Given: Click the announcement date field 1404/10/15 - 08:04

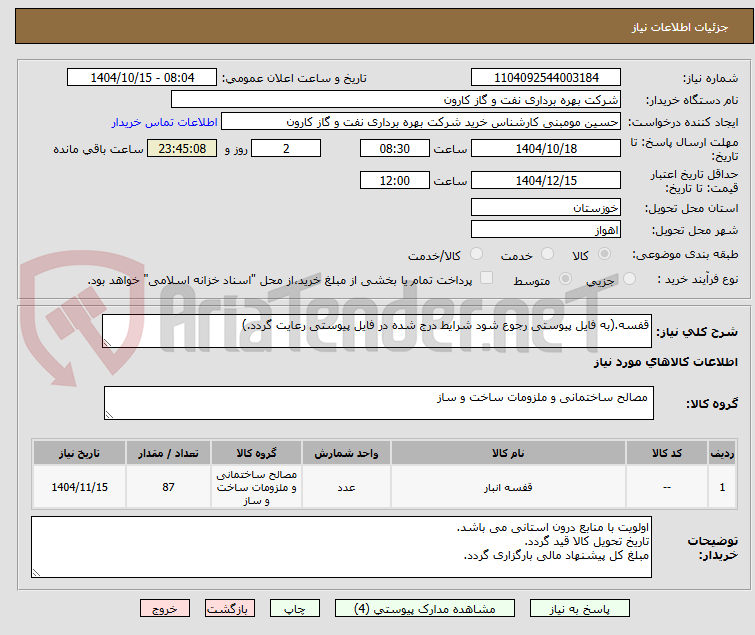Looking at the screenshot, I should (142, 78).
